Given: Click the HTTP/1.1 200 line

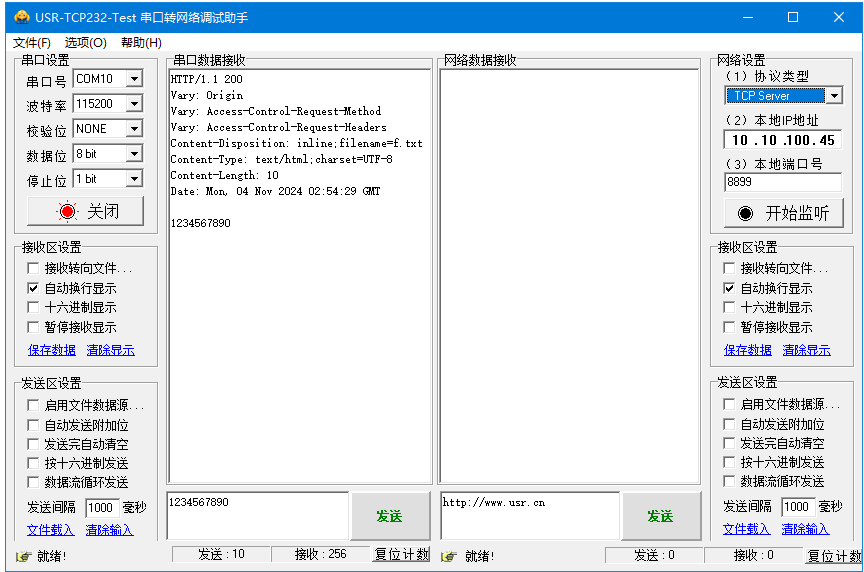Looking at the screenshot, I should pyautogui.click(x=207, y=79).
